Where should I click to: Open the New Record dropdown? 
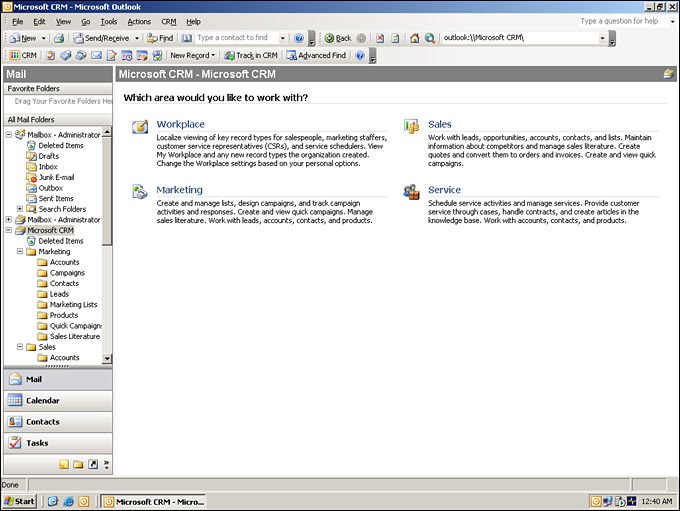193,55
